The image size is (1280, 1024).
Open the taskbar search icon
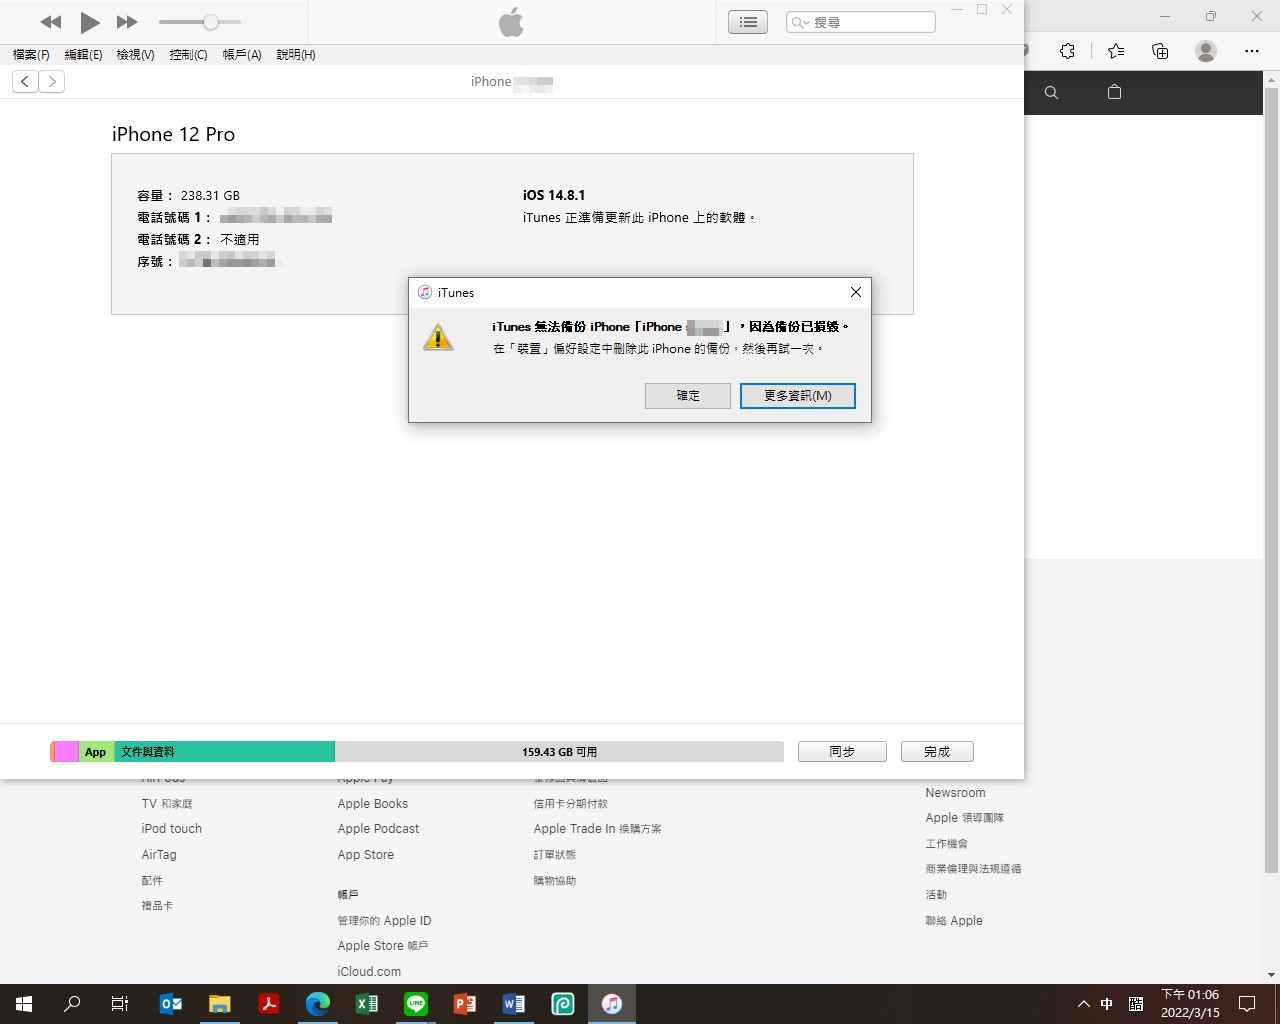coord(72,1004)
